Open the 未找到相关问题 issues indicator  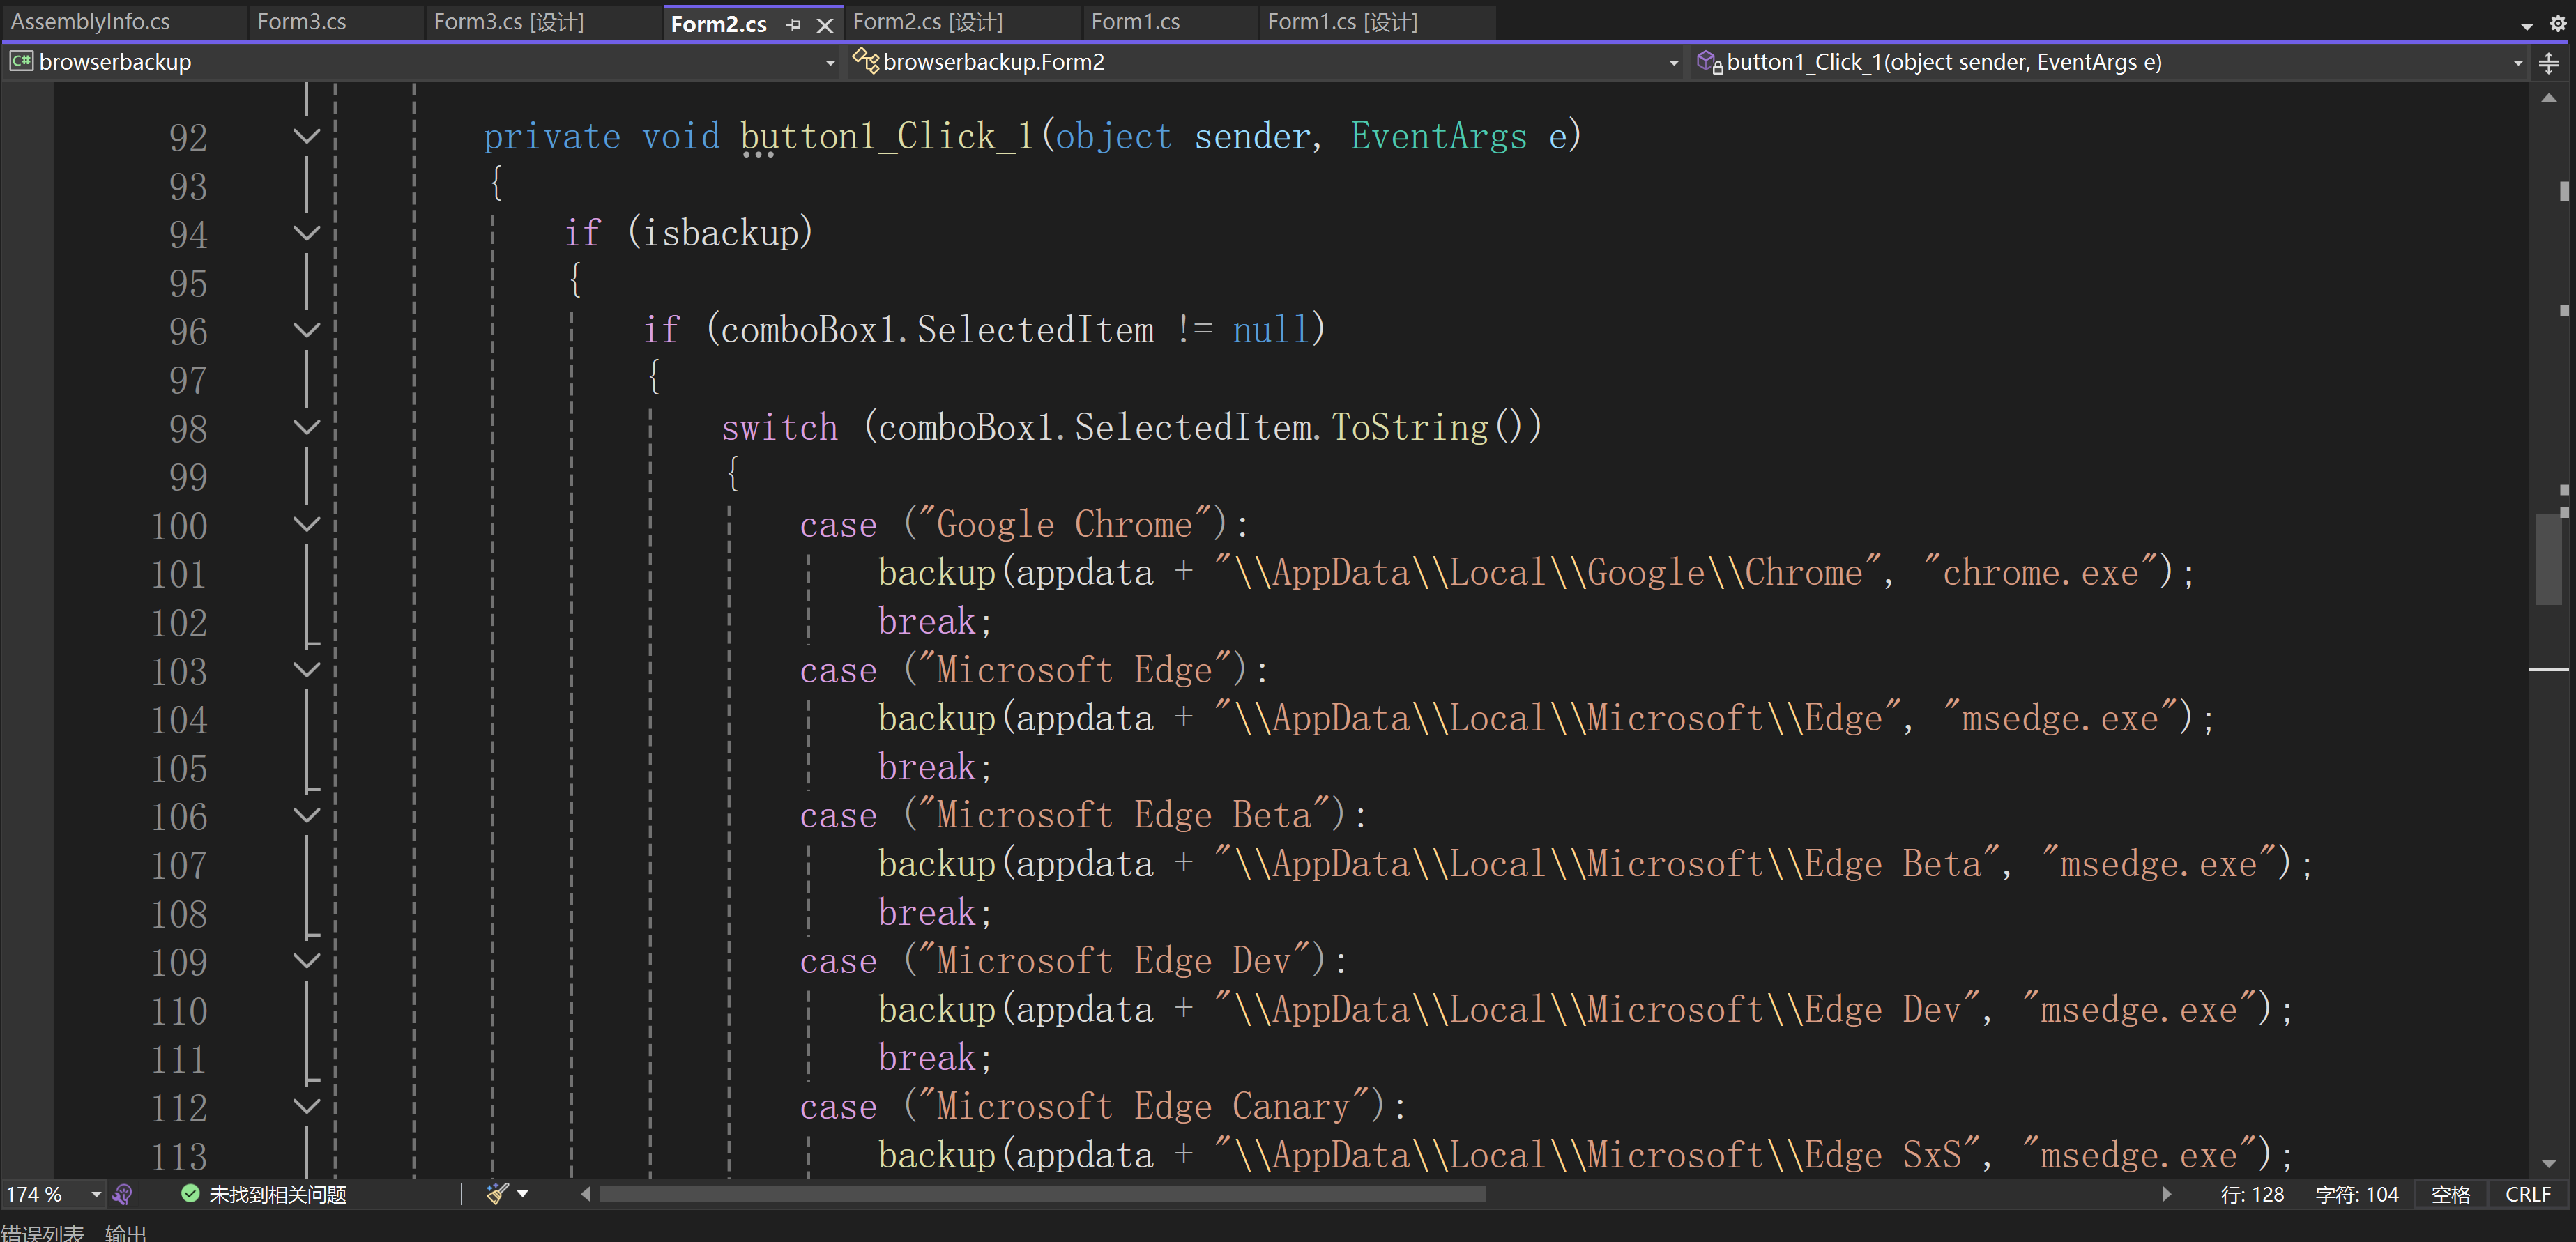277,1194
